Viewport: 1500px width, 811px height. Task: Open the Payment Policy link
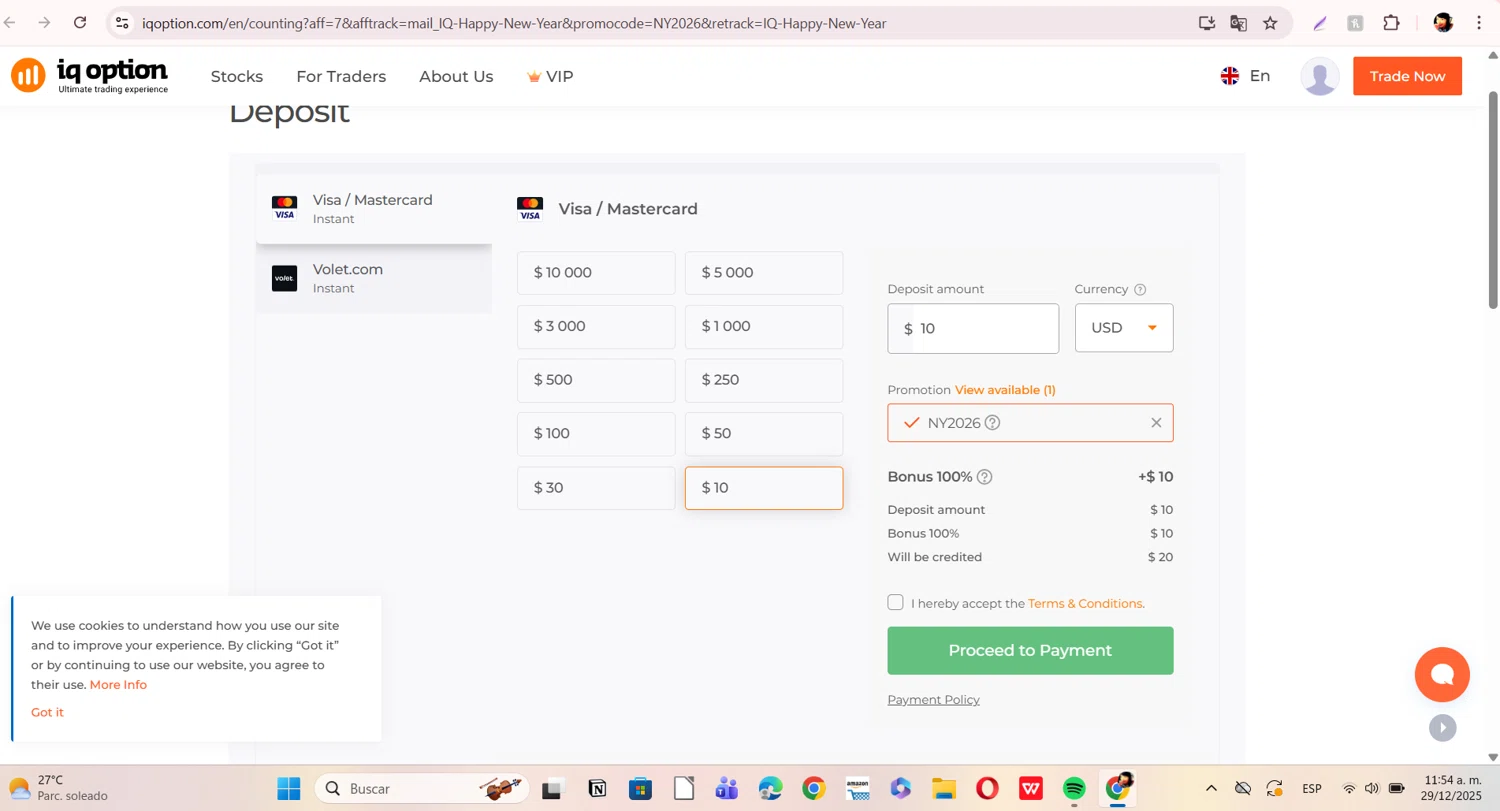[933, 700]
